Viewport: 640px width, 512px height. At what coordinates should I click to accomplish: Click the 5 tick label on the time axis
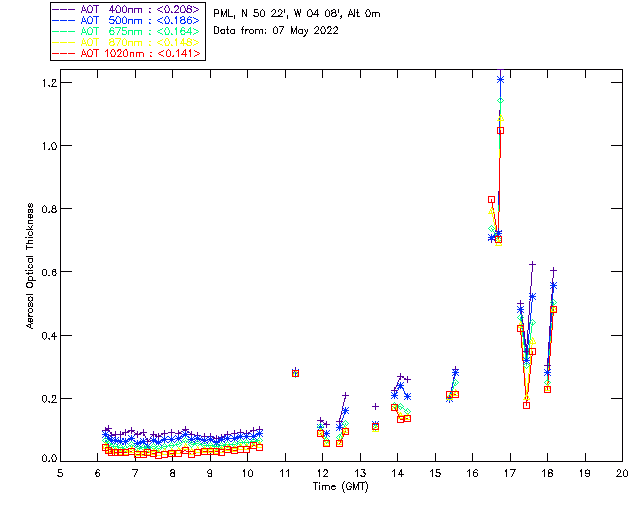point(60,473)
